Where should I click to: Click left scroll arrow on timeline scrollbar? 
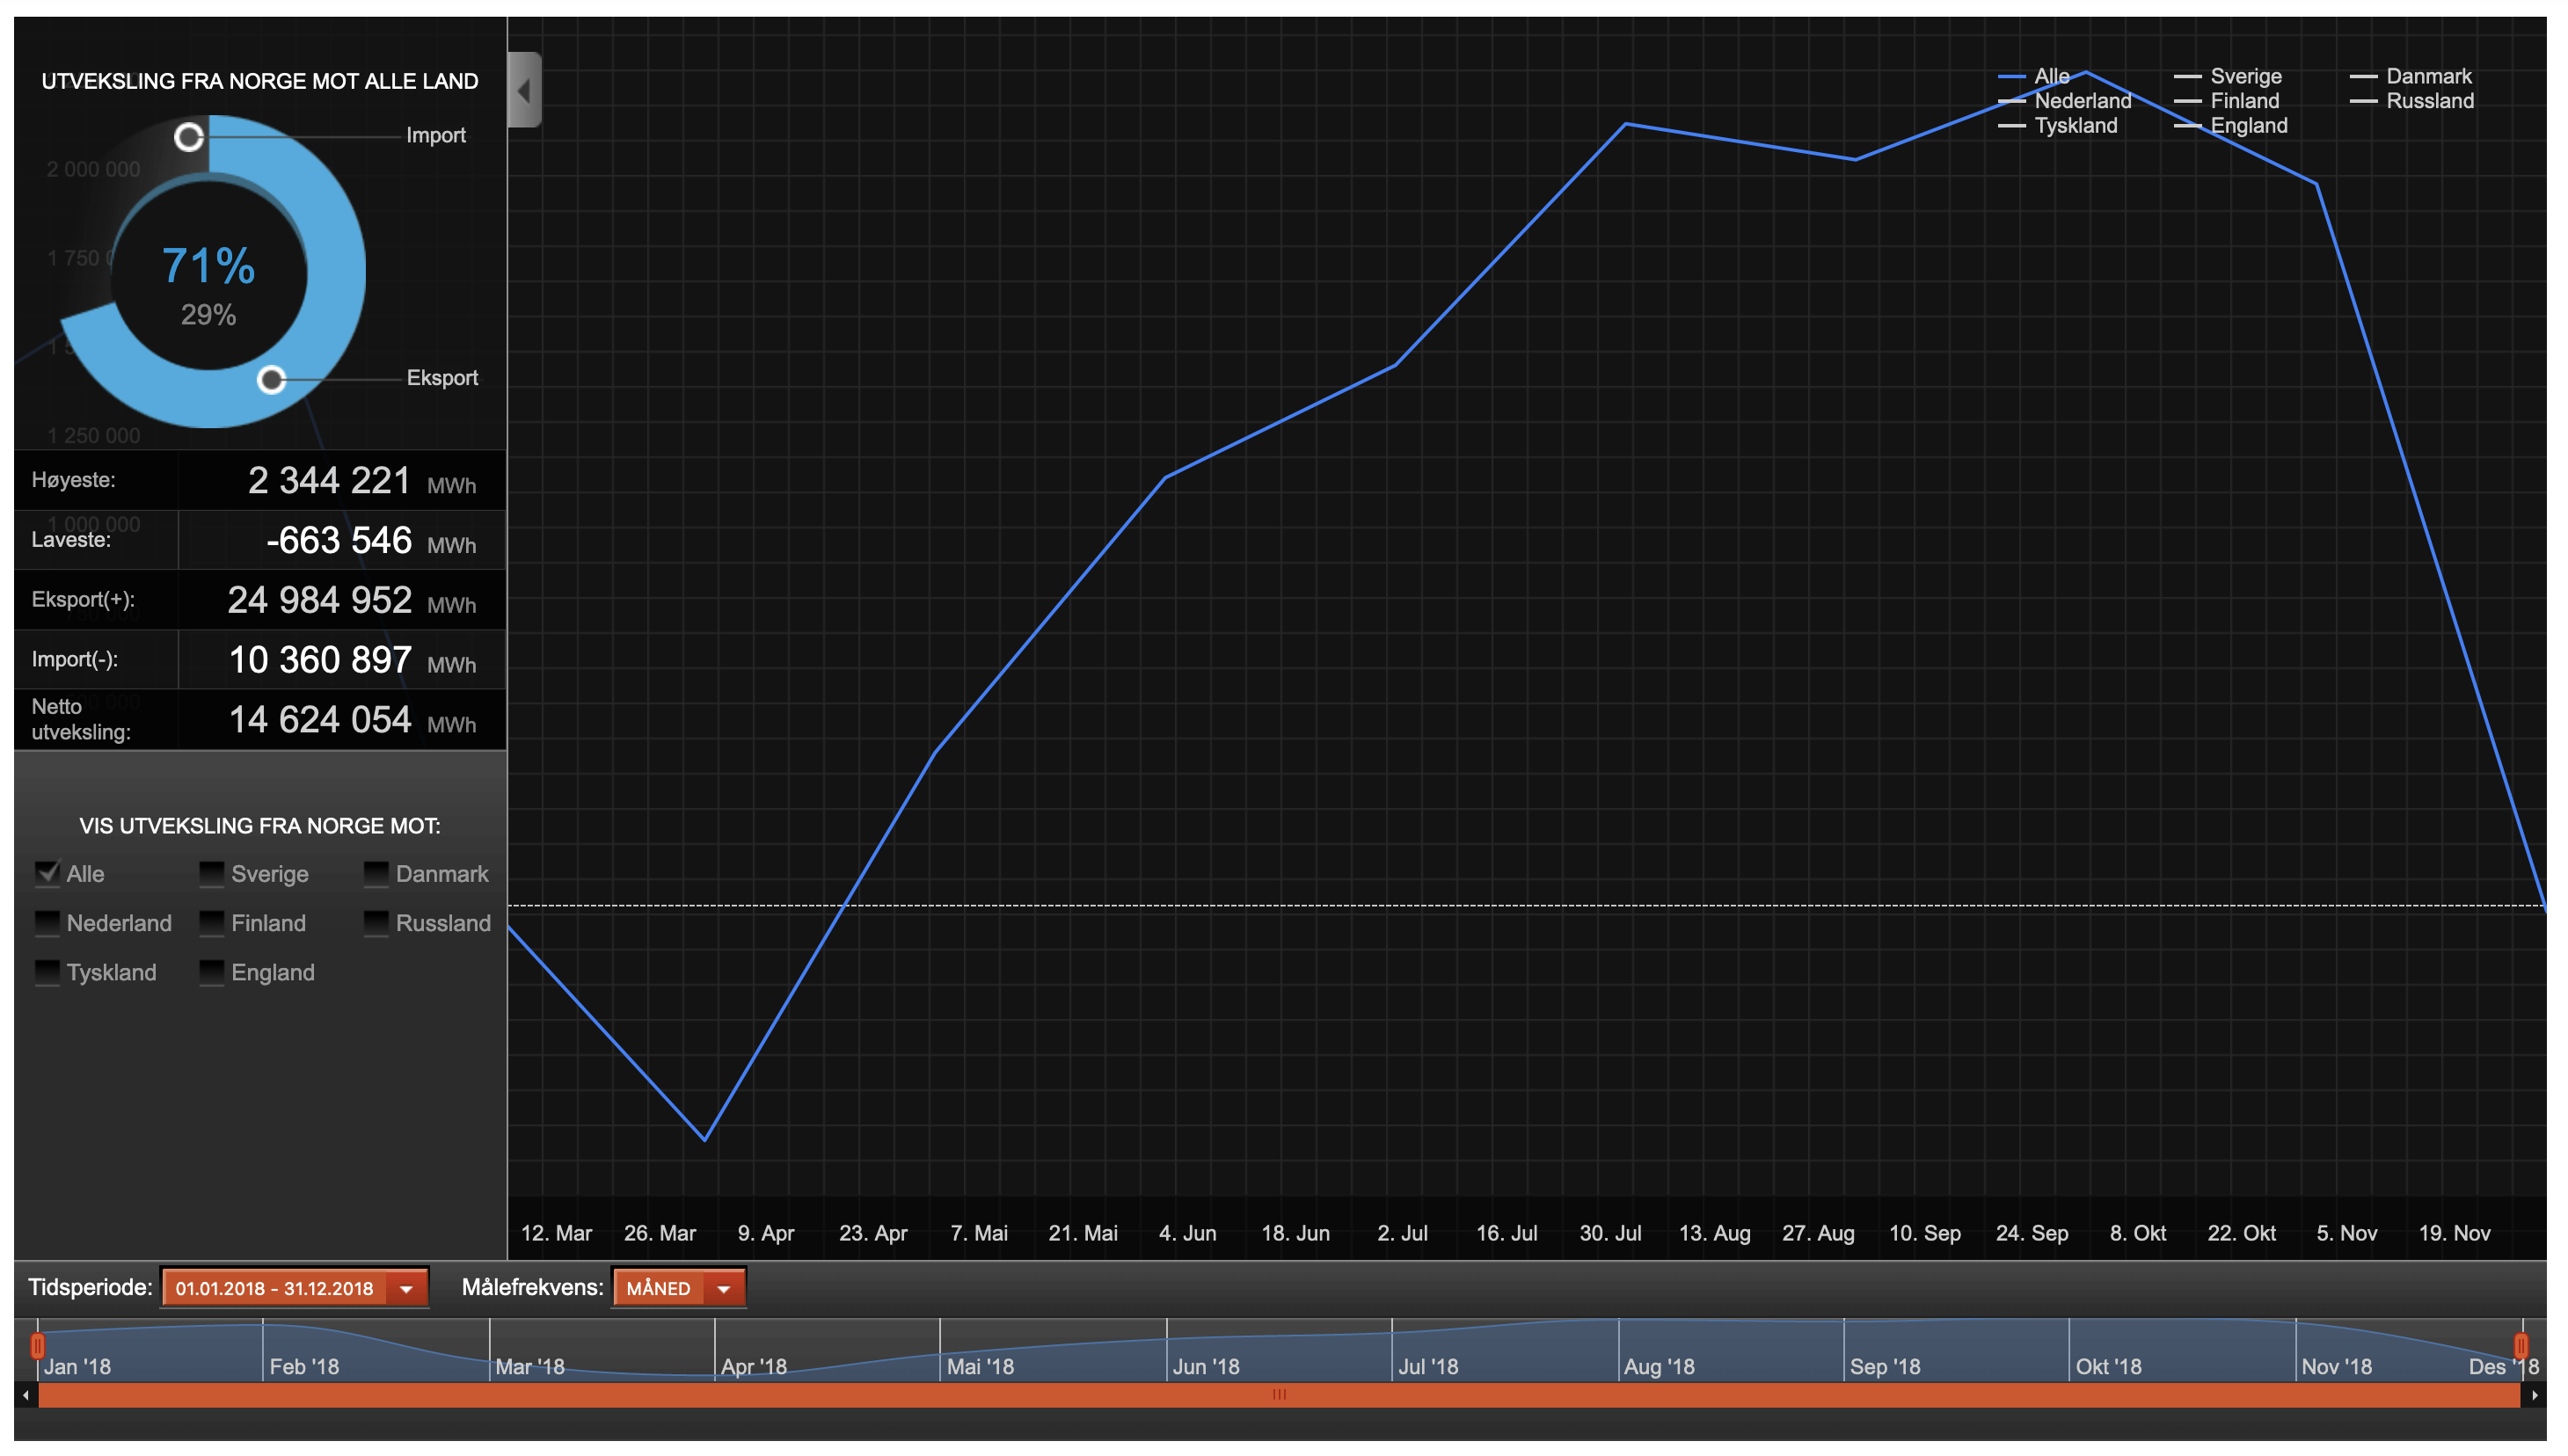pyautogui.click(x=26, y=1395)
